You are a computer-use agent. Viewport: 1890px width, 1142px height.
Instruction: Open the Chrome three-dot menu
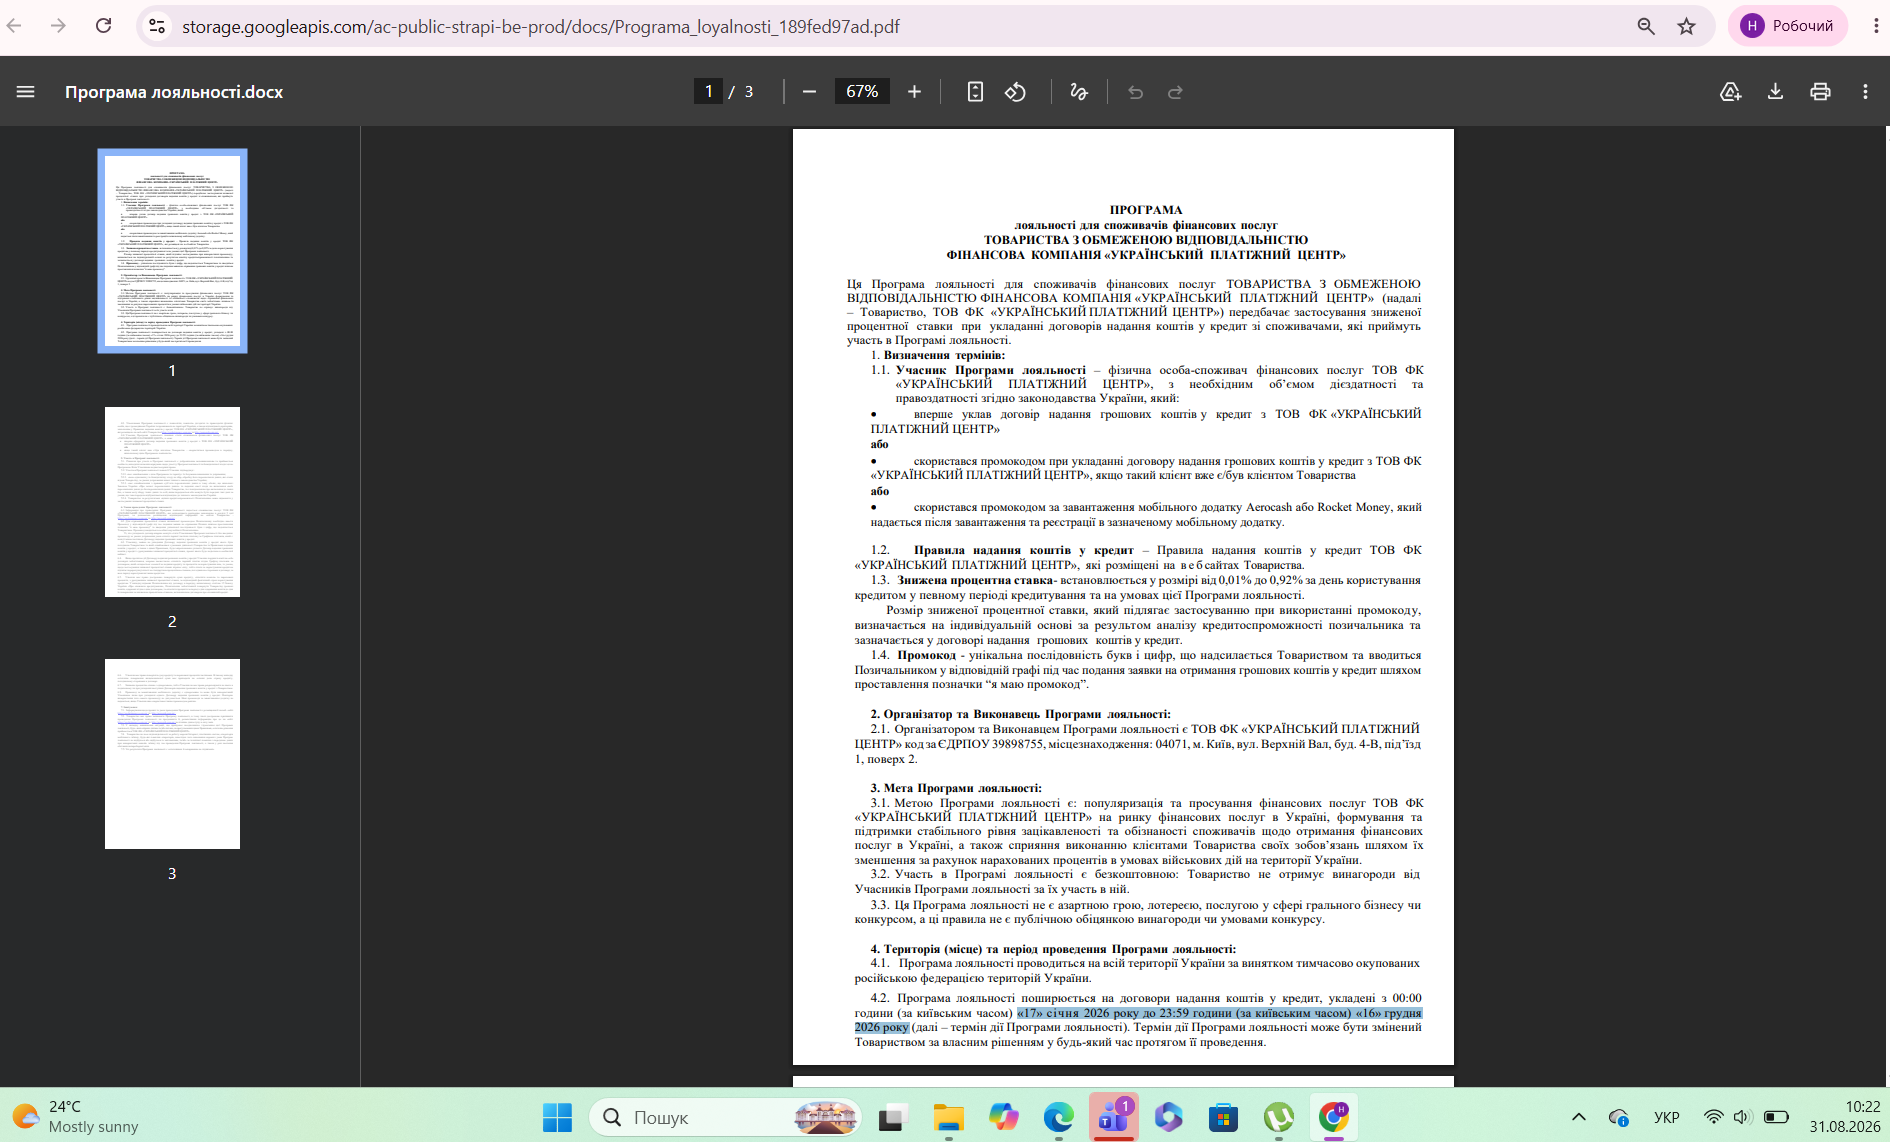(1876, 26)
